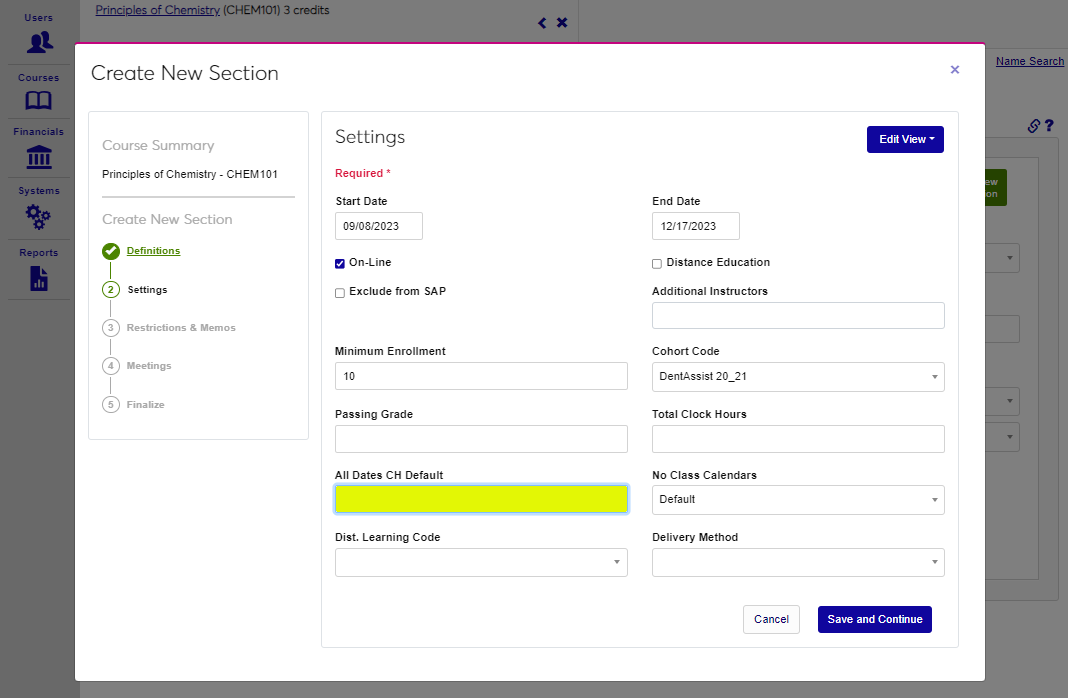Select the Restrictions & Memos step
Screen dimensions: 1068x698
181,328
